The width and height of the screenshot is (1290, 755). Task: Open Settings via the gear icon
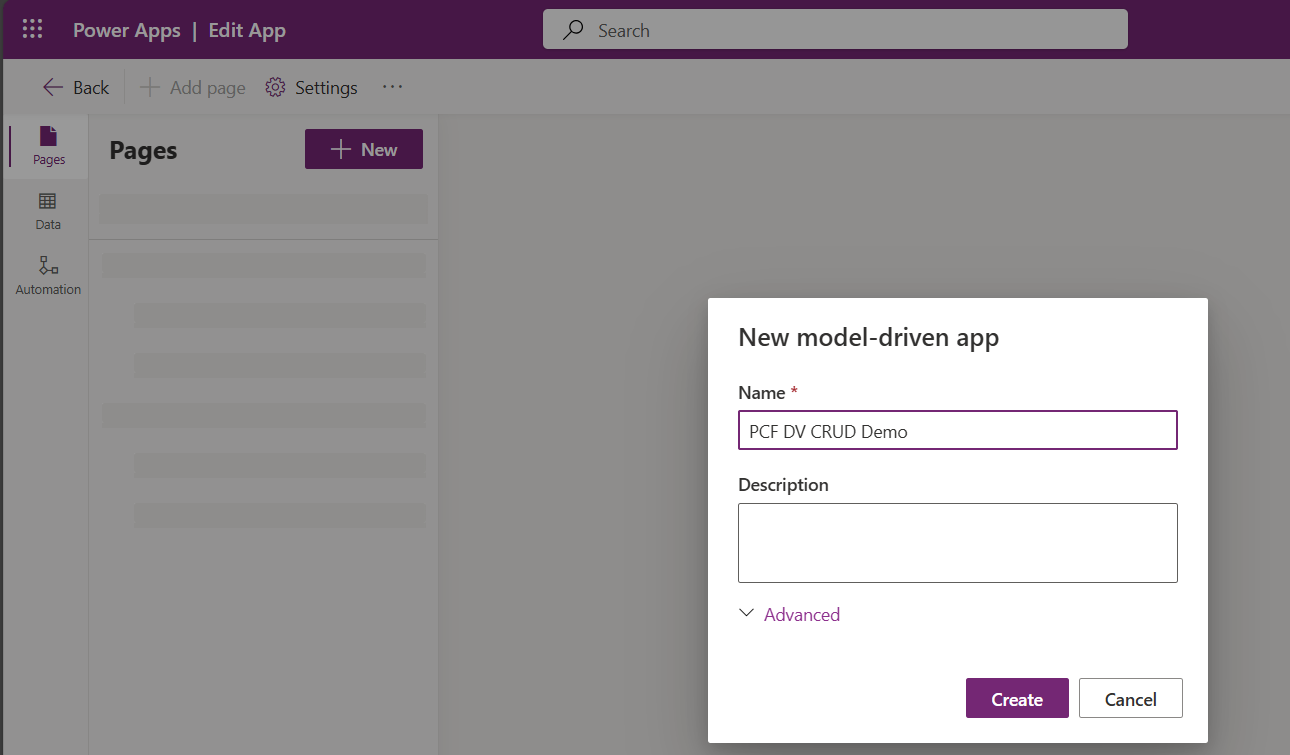click(x=275, y=88)
